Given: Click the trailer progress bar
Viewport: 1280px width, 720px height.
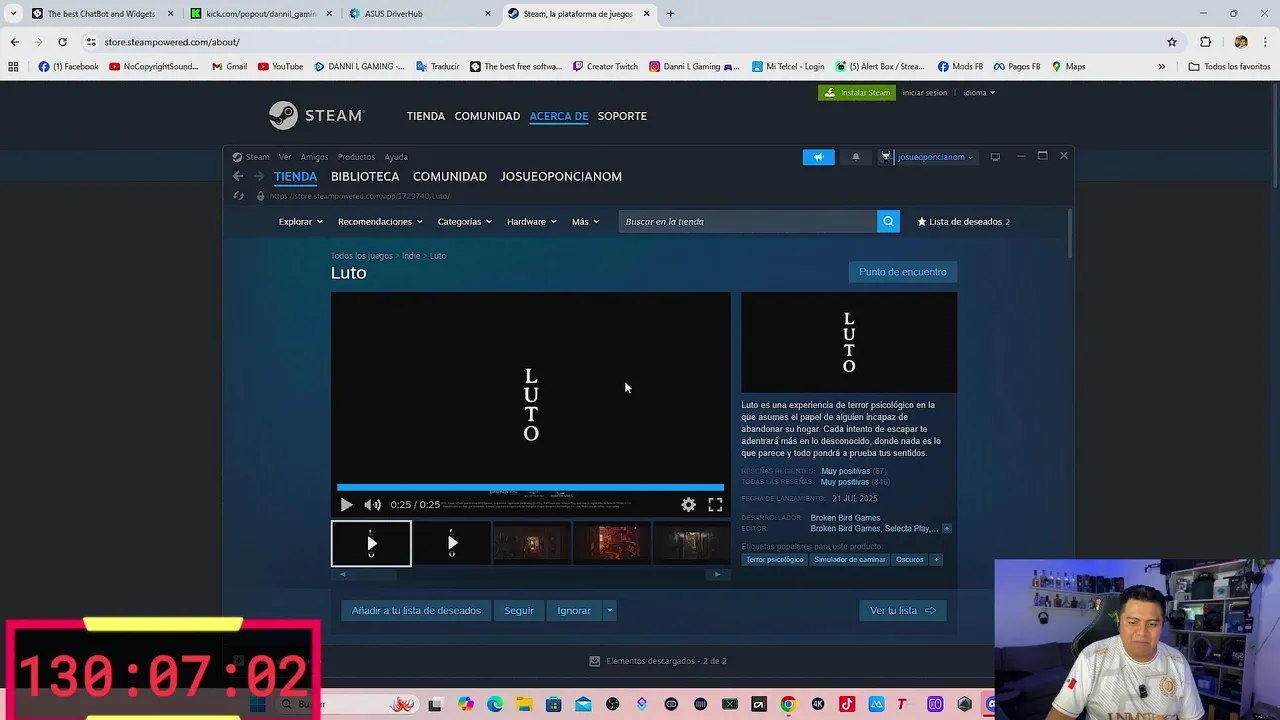Looking at the screenshot, I should point(530,487).
